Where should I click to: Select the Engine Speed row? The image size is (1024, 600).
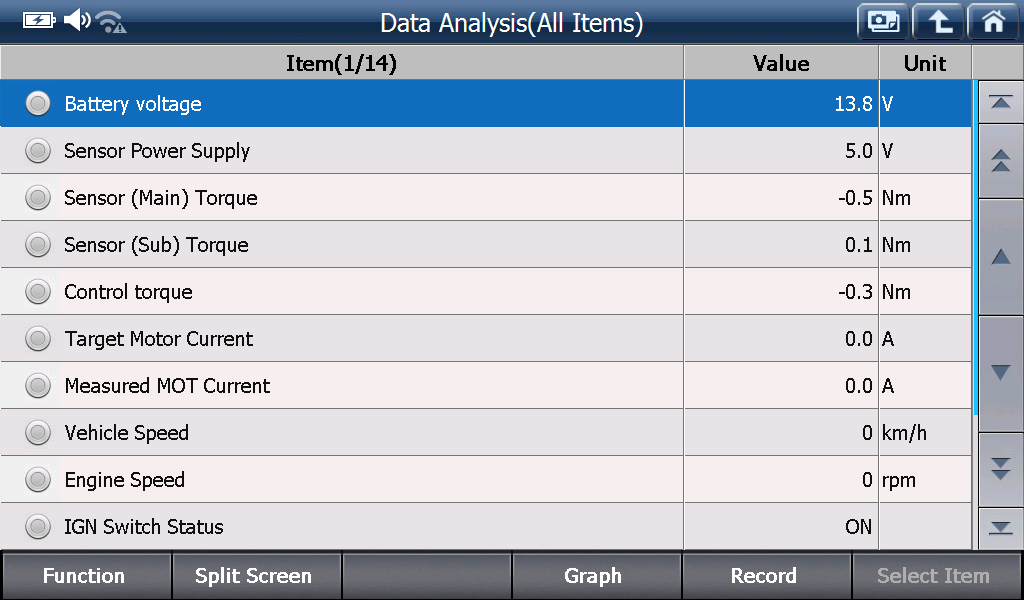click(486, 480)
